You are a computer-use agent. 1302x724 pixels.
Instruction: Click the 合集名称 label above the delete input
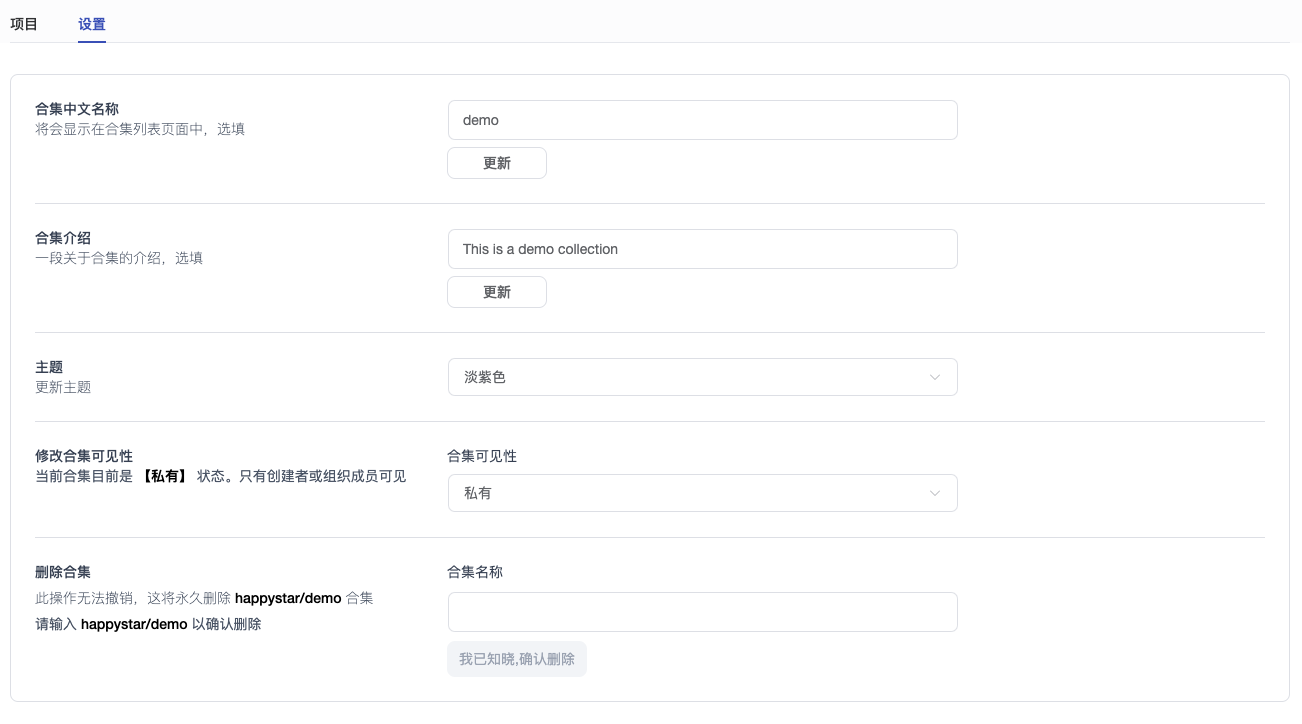(475, 572)
